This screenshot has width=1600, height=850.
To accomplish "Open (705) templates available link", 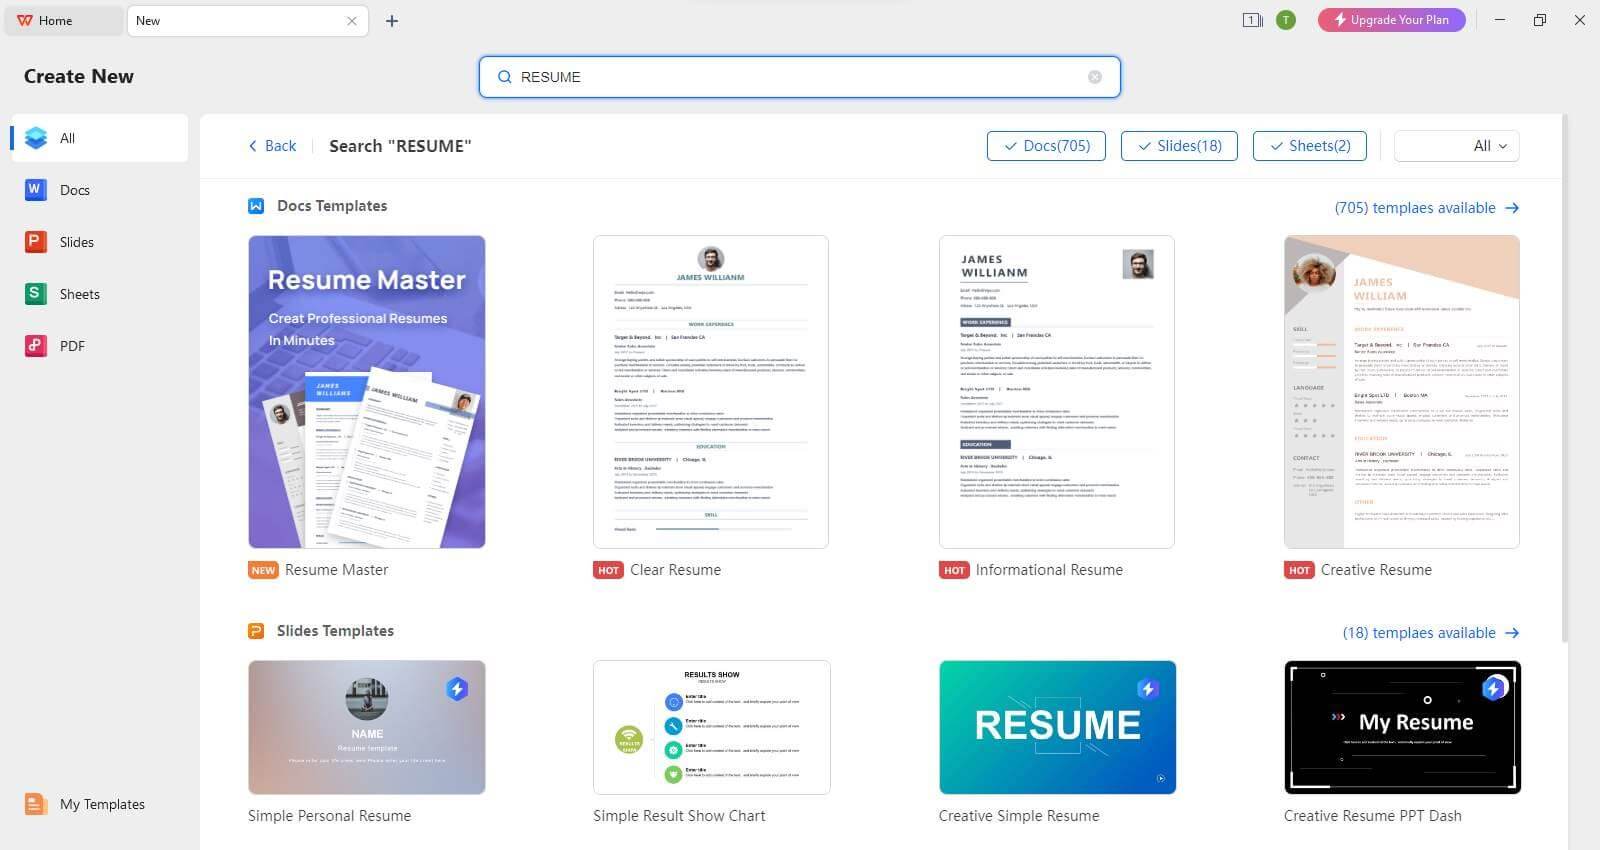I will pyautogui.click(x=1426, y=208).
